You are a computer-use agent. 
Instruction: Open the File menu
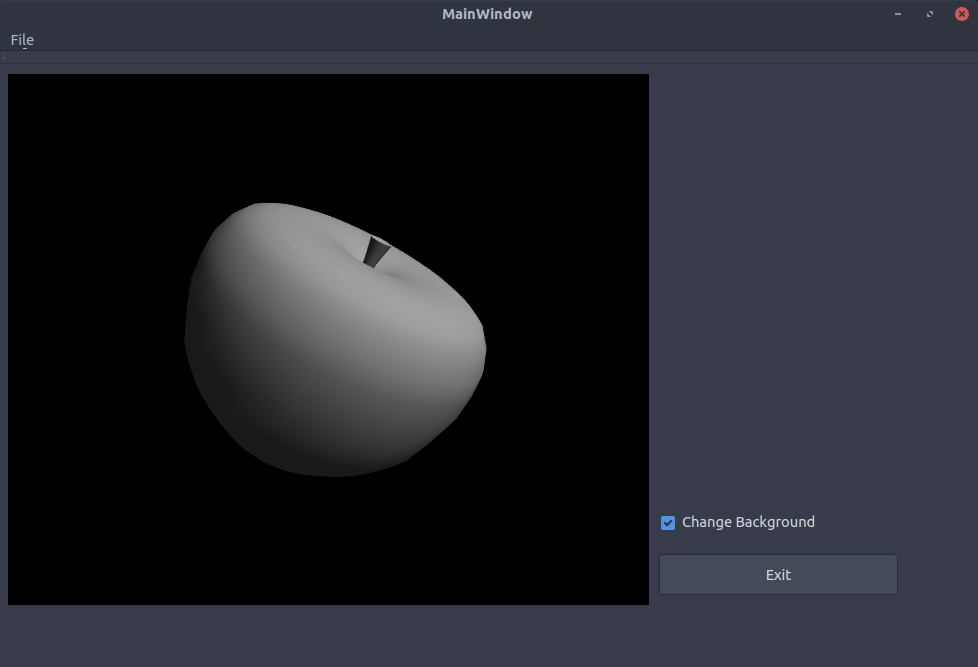20,40
